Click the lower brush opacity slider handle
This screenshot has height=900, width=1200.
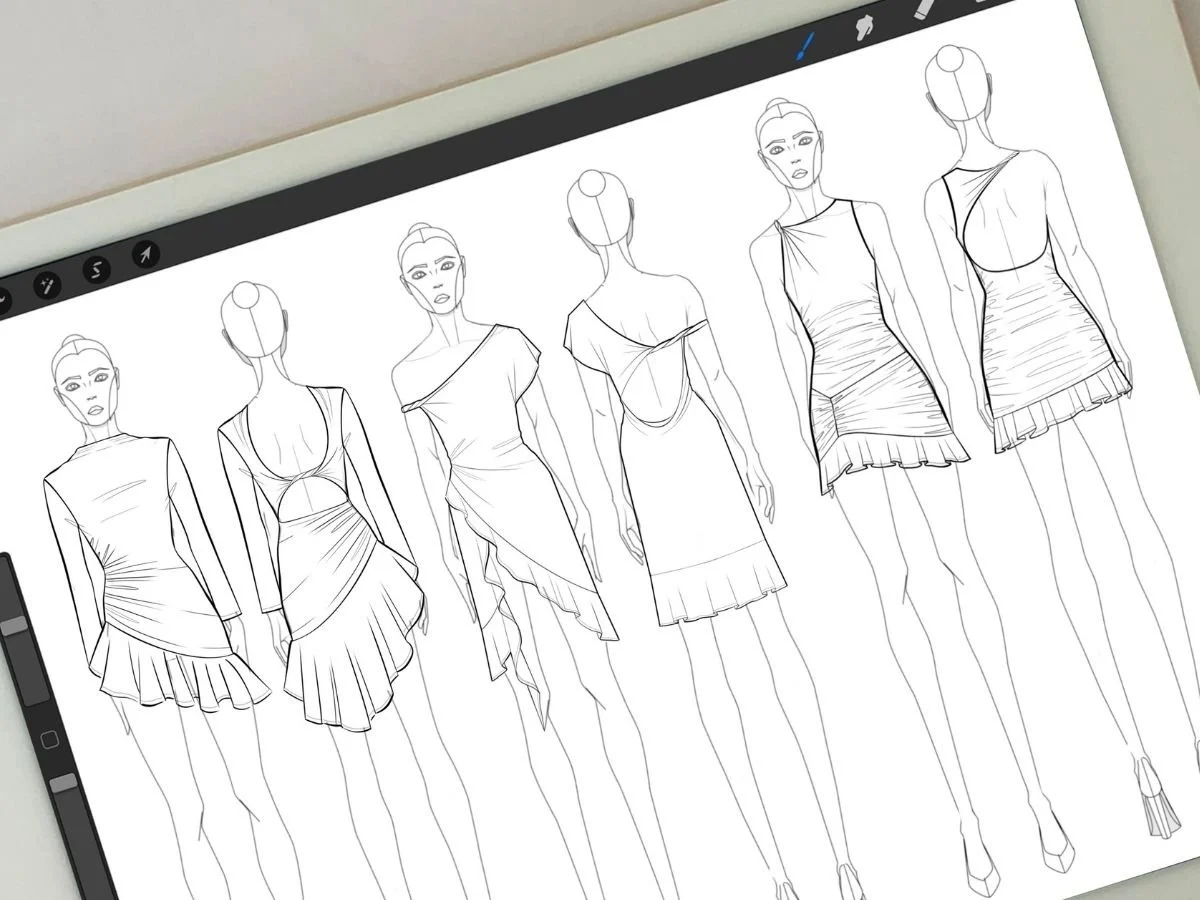tap(65, 784)
